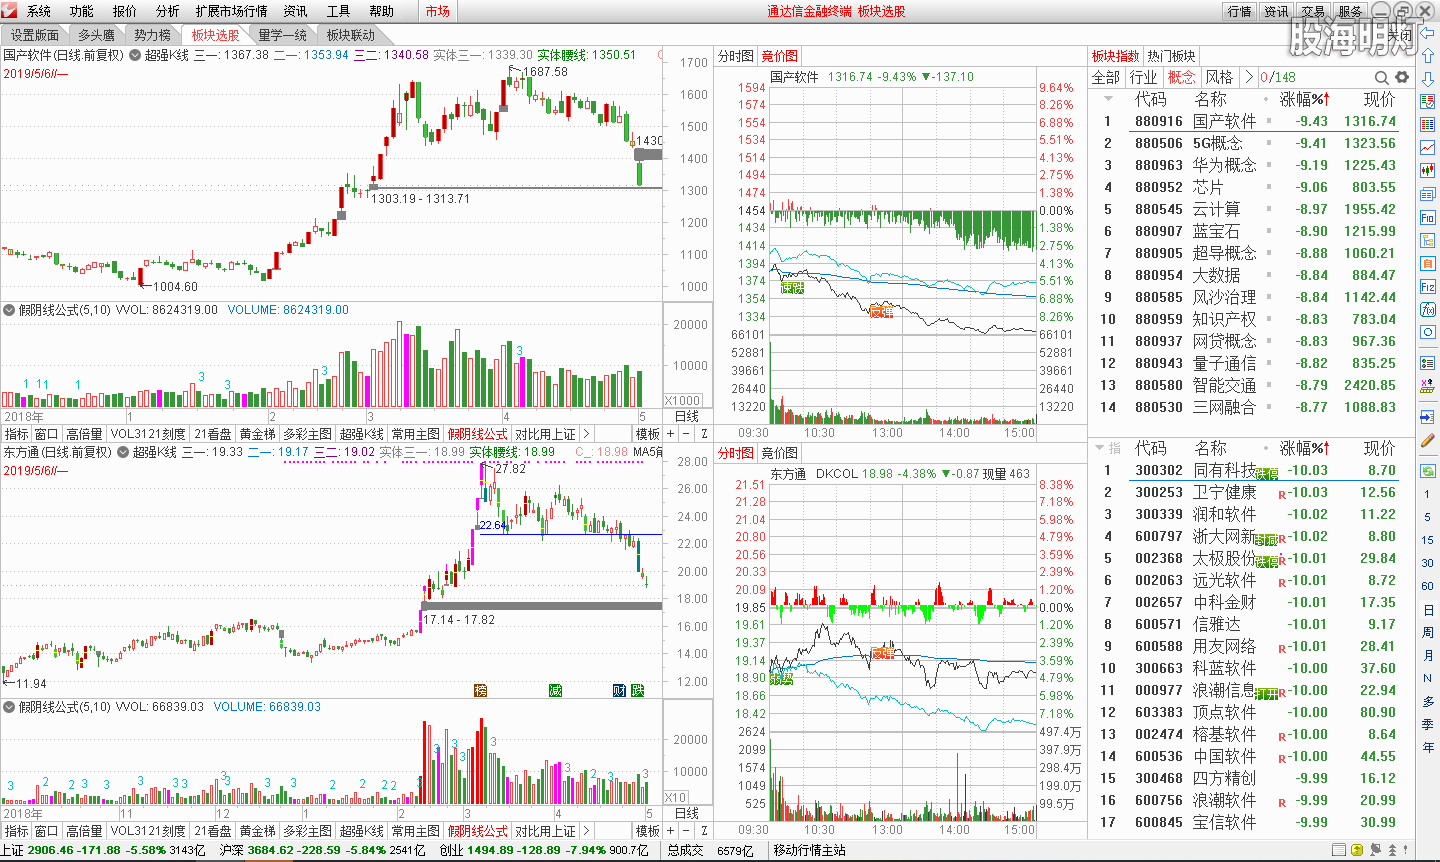Click the 减 marker on 东方通 chart

pyautogui.click(x=555, y=690)
